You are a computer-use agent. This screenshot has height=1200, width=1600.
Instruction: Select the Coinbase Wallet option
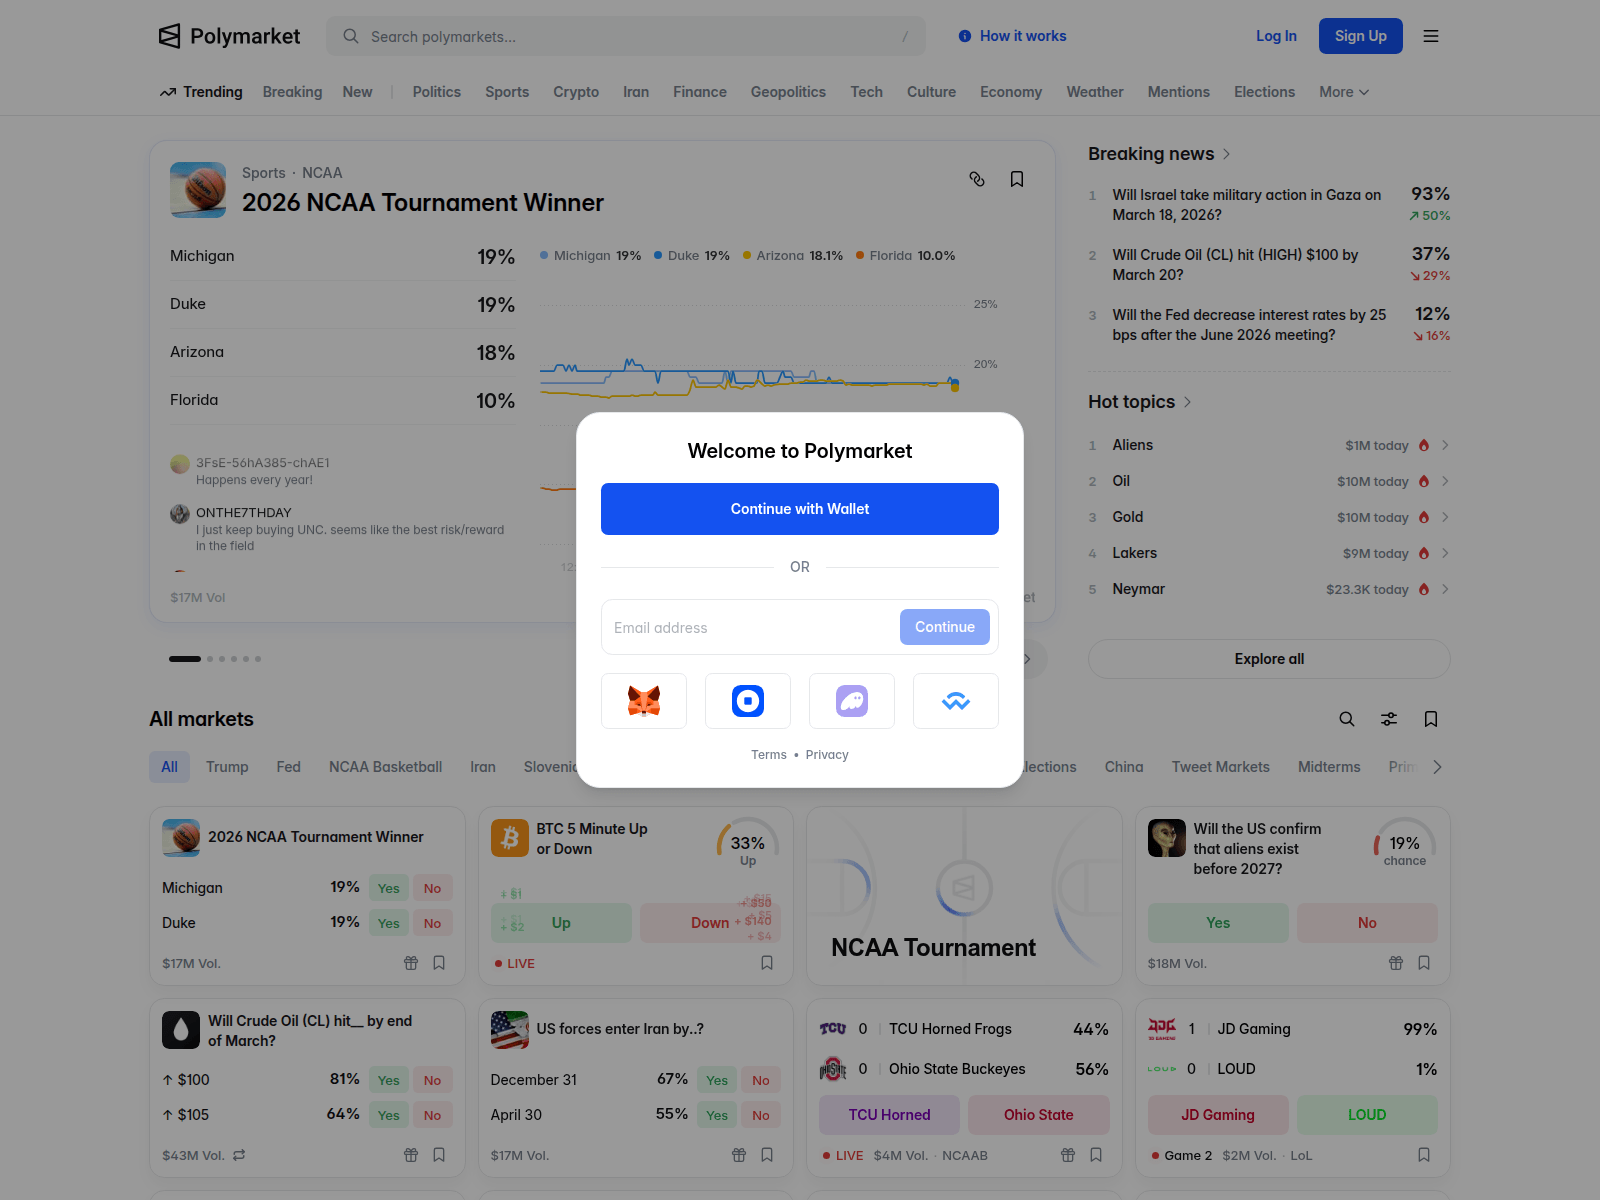pos(747,701)
